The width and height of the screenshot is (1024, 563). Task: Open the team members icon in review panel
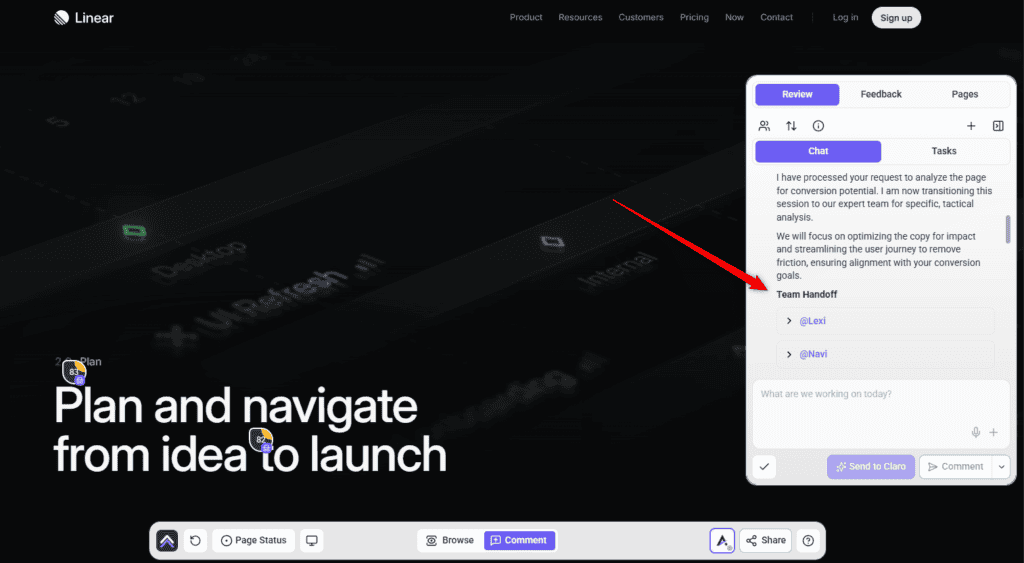pos(764,126)
